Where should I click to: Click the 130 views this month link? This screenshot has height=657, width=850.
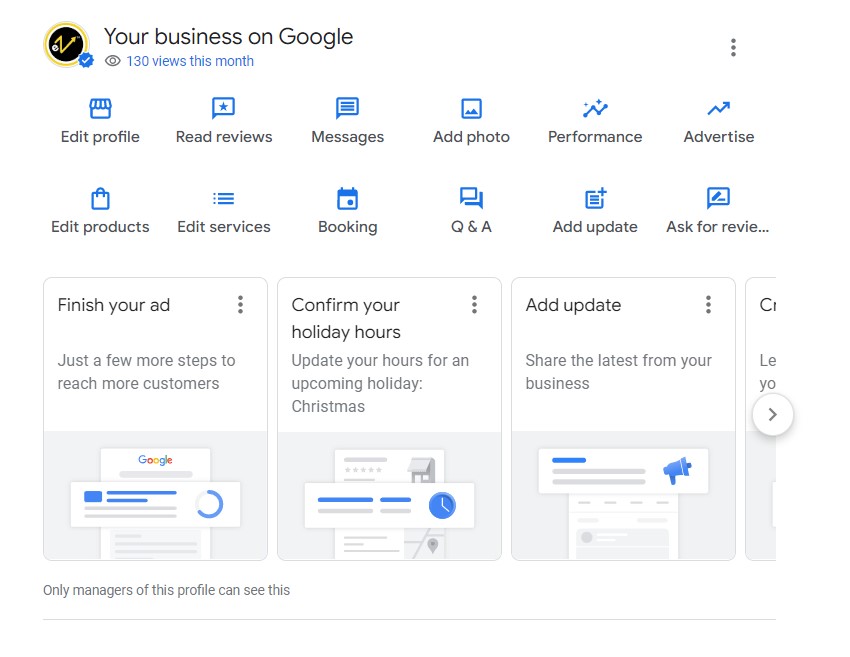pyautogui.click(x=189, y=61)
